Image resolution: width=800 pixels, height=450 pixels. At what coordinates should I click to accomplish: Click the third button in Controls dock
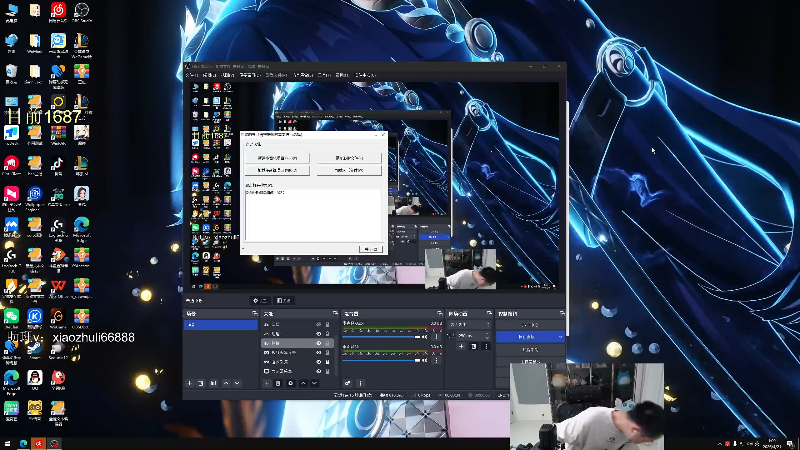[530, 350]
